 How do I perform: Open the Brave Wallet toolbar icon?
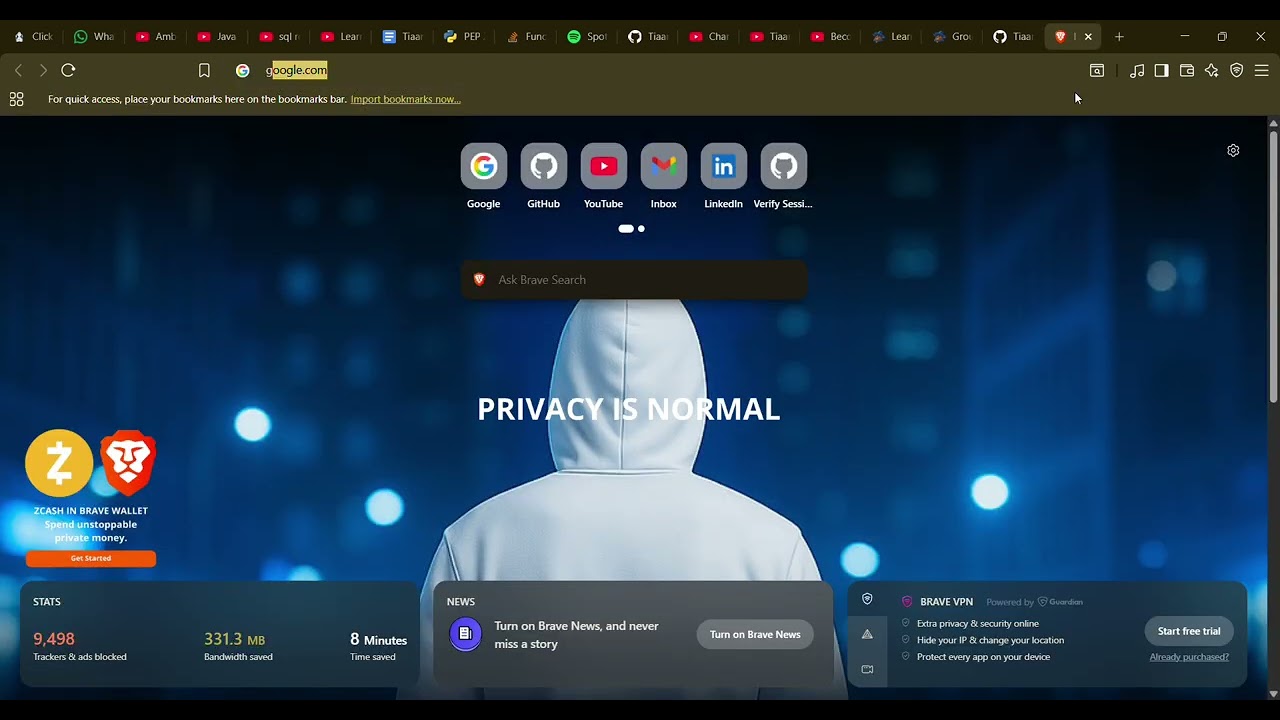pos(1187,71)
